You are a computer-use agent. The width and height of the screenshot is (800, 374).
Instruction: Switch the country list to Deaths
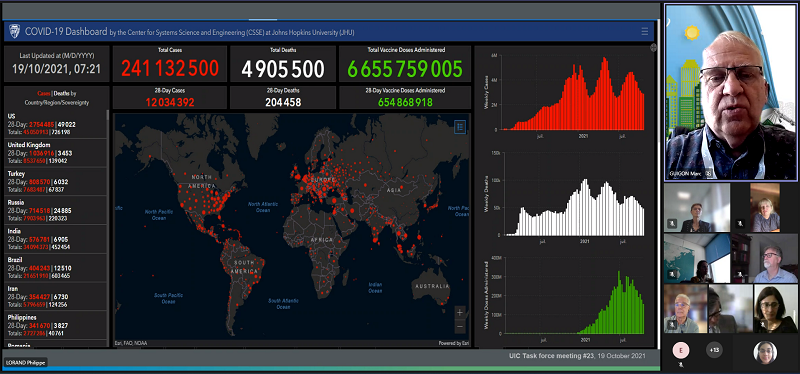(x=61, y=93)
